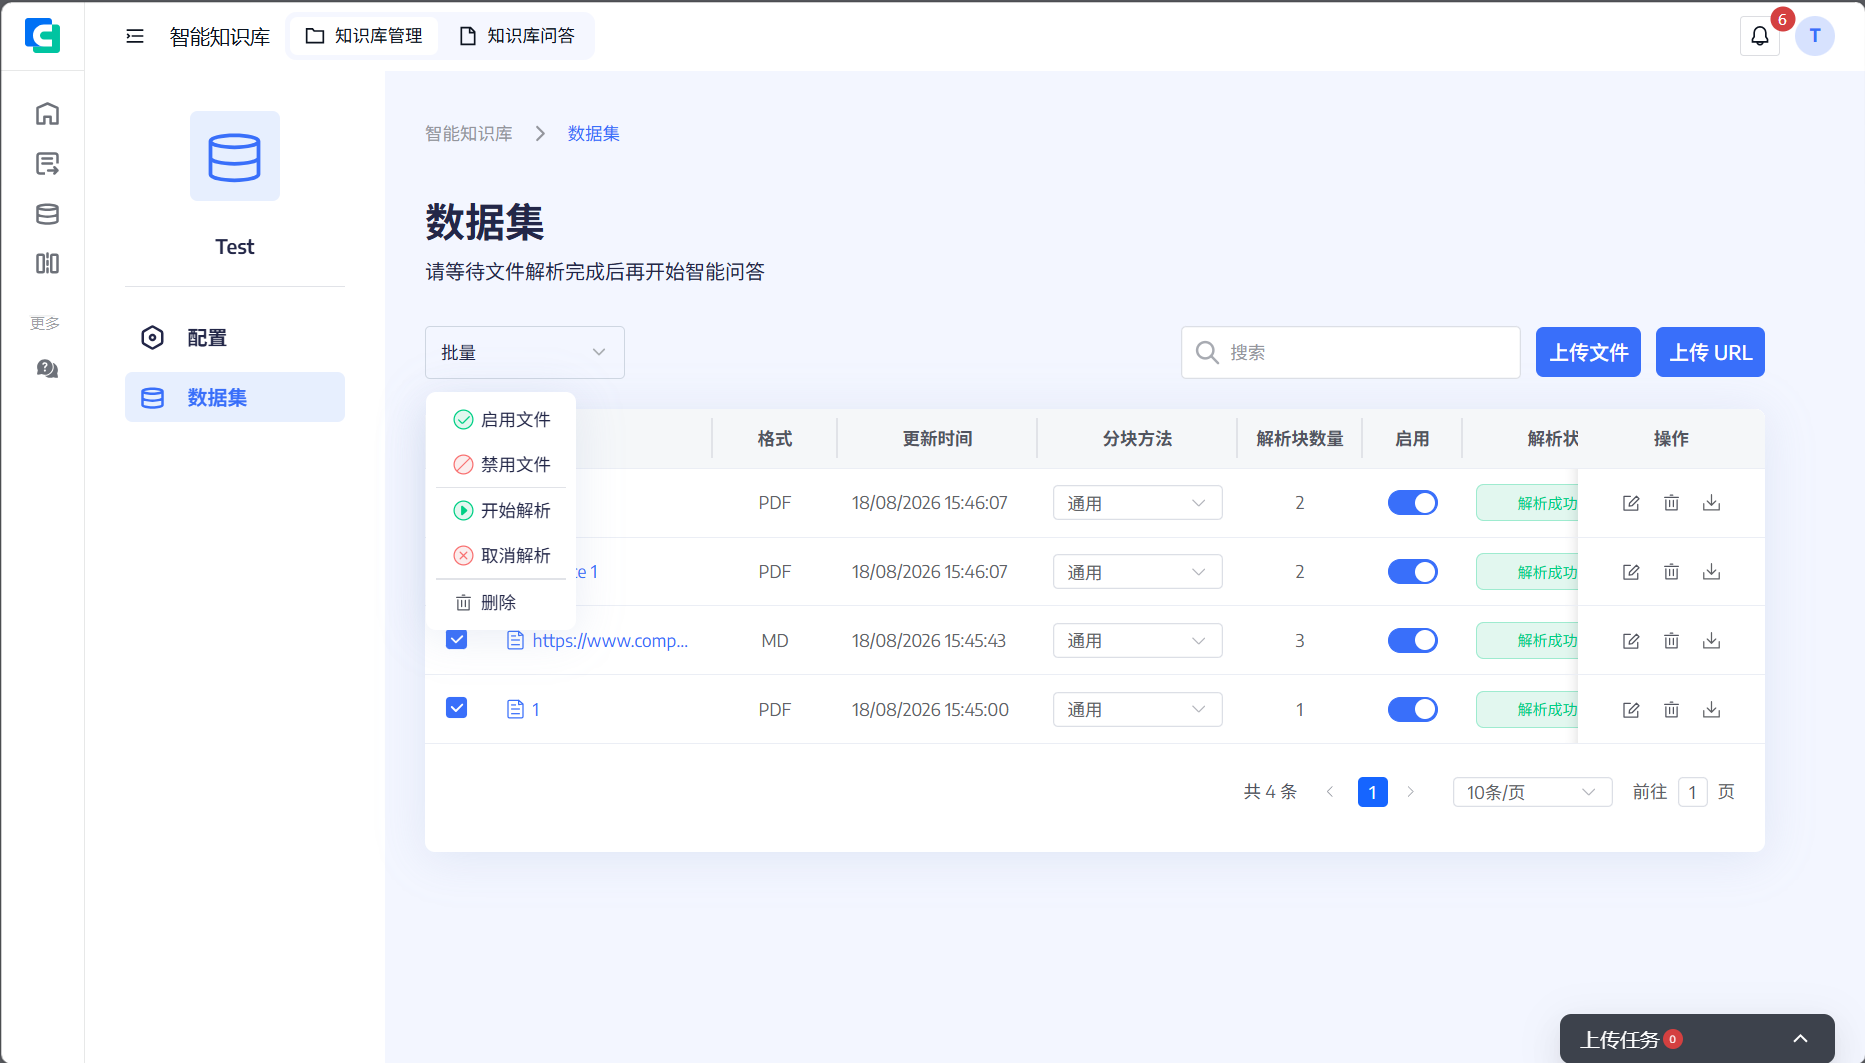Collapse sidebar using hamburger menu icon
Image resolution: width=1865 pixels, height=1063 pixels.
tap(135, 36)
